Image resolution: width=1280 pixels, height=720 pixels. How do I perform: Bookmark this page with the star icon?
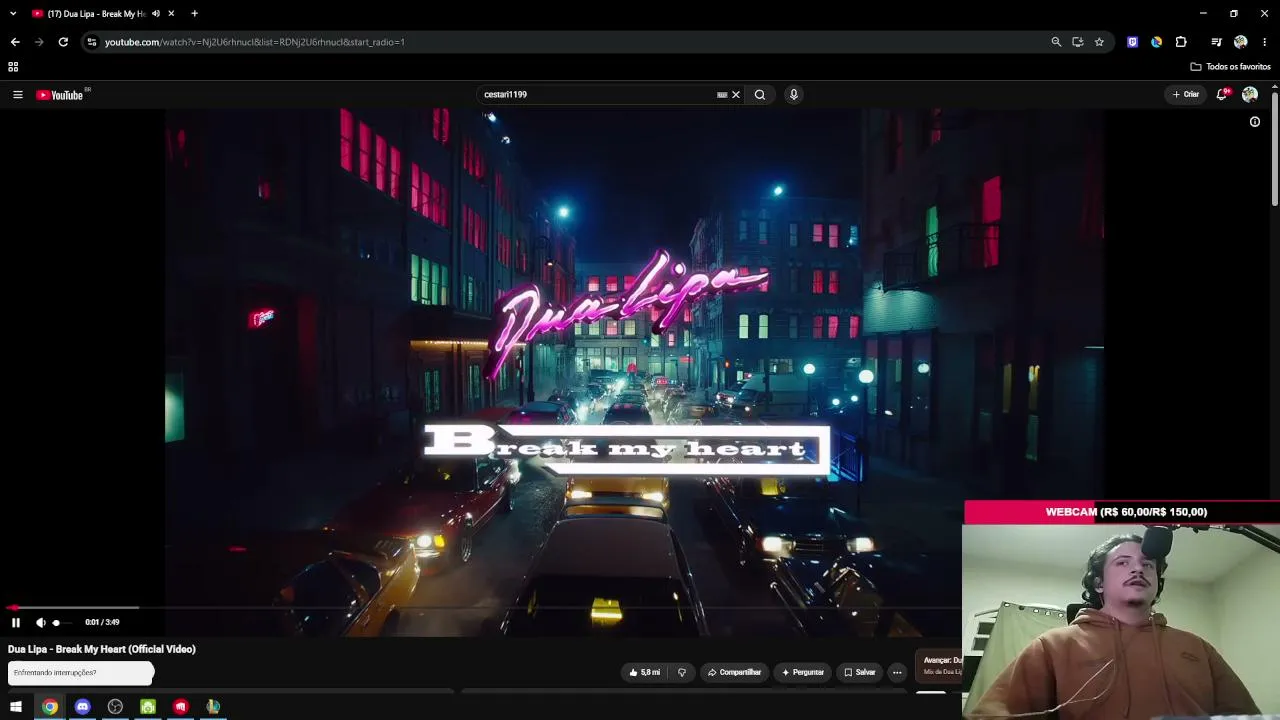tap(1099, 42)
